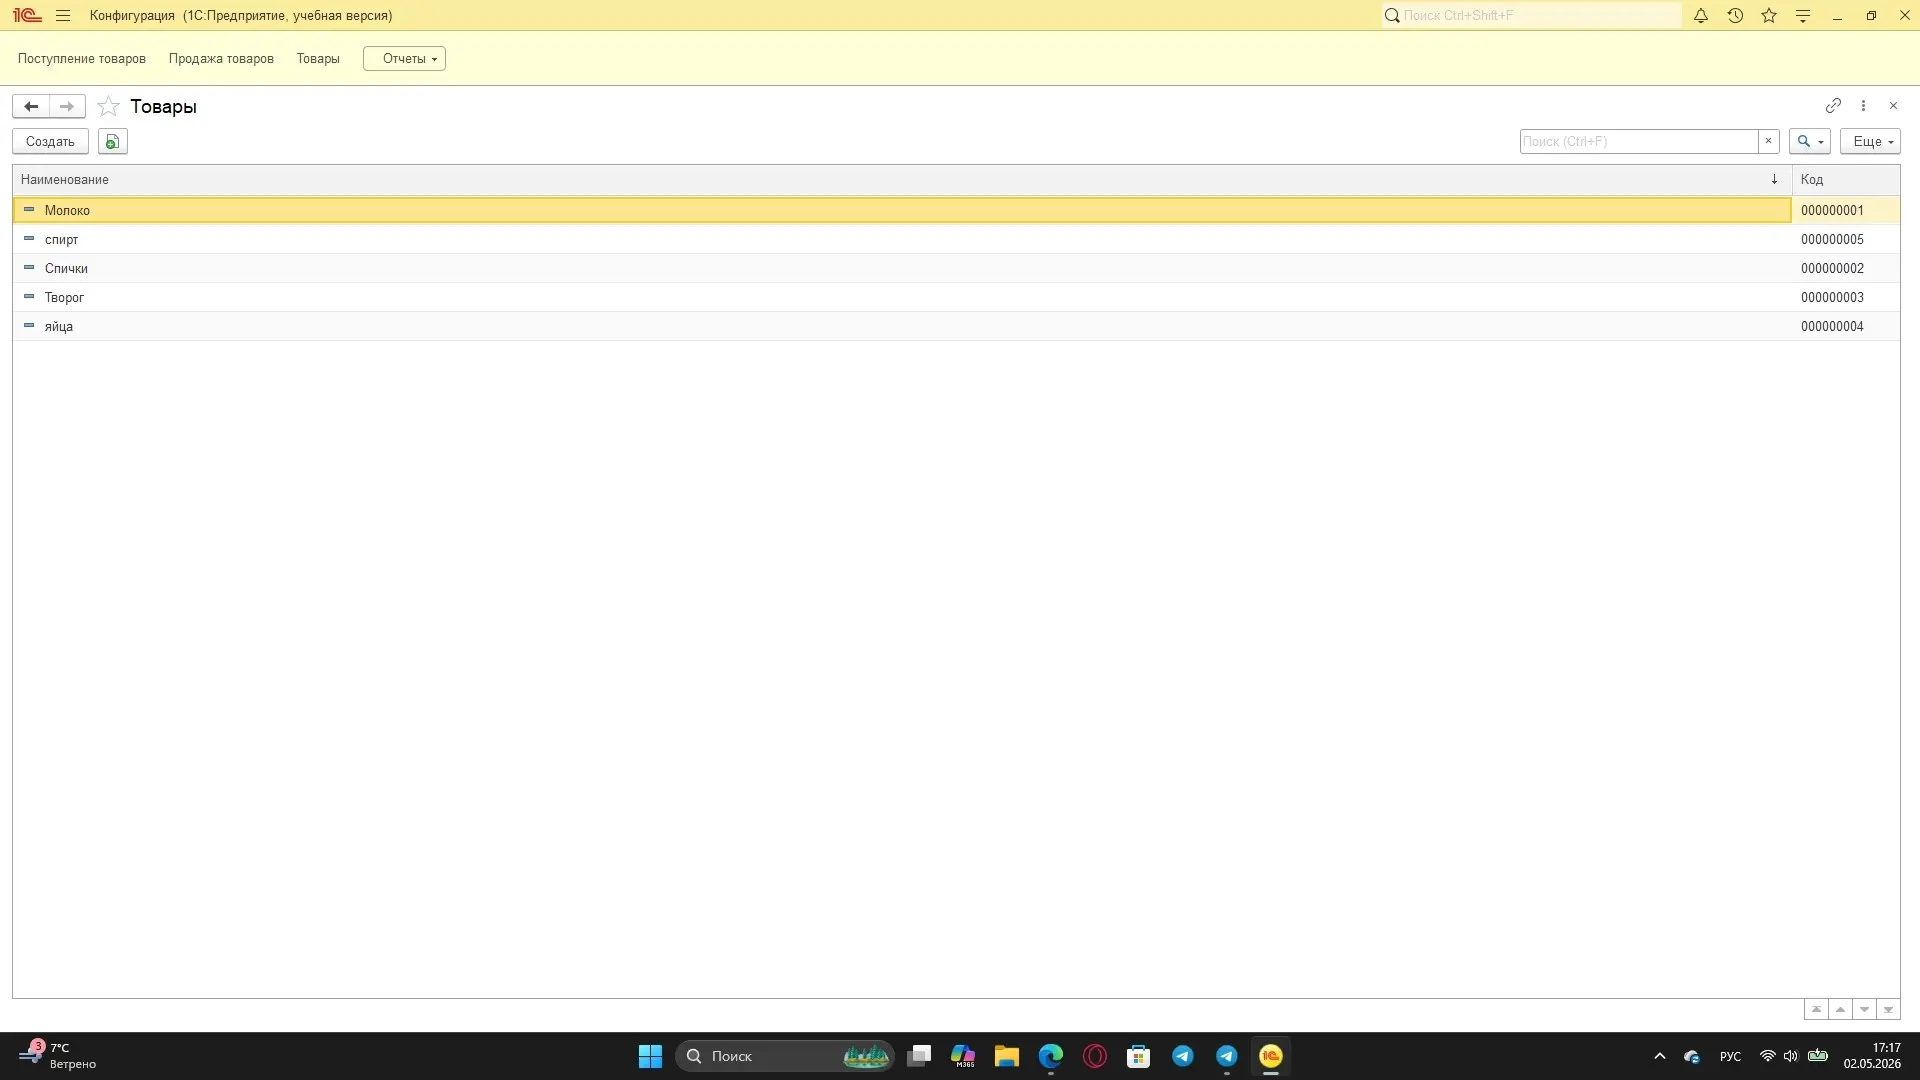
Task: Open the Поступление товаров section
Action: pyautogui.click(x=82, y=59)
